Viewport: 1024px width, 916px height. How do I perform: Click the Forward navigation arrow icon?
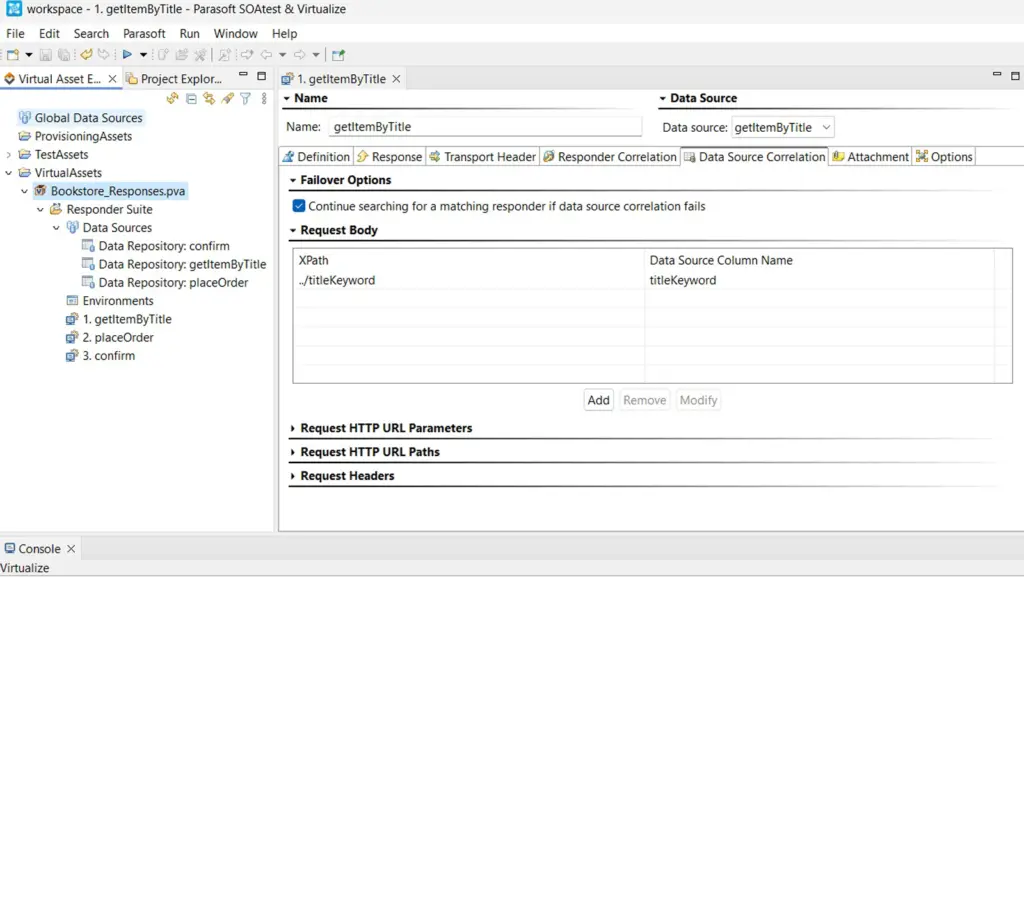299,55
